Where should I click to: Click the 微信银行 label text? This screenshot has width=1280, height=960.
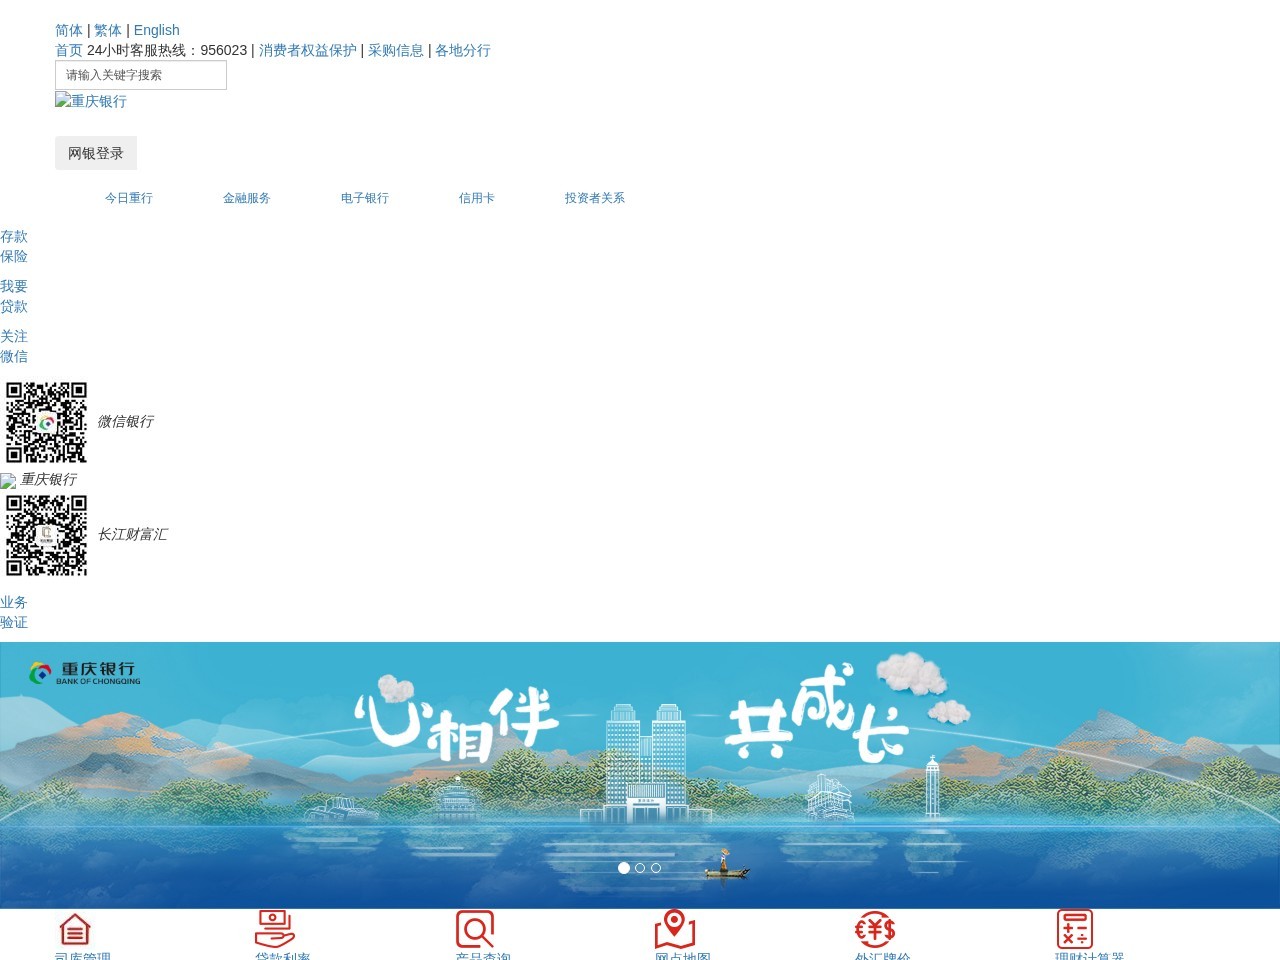pos(125,422)
